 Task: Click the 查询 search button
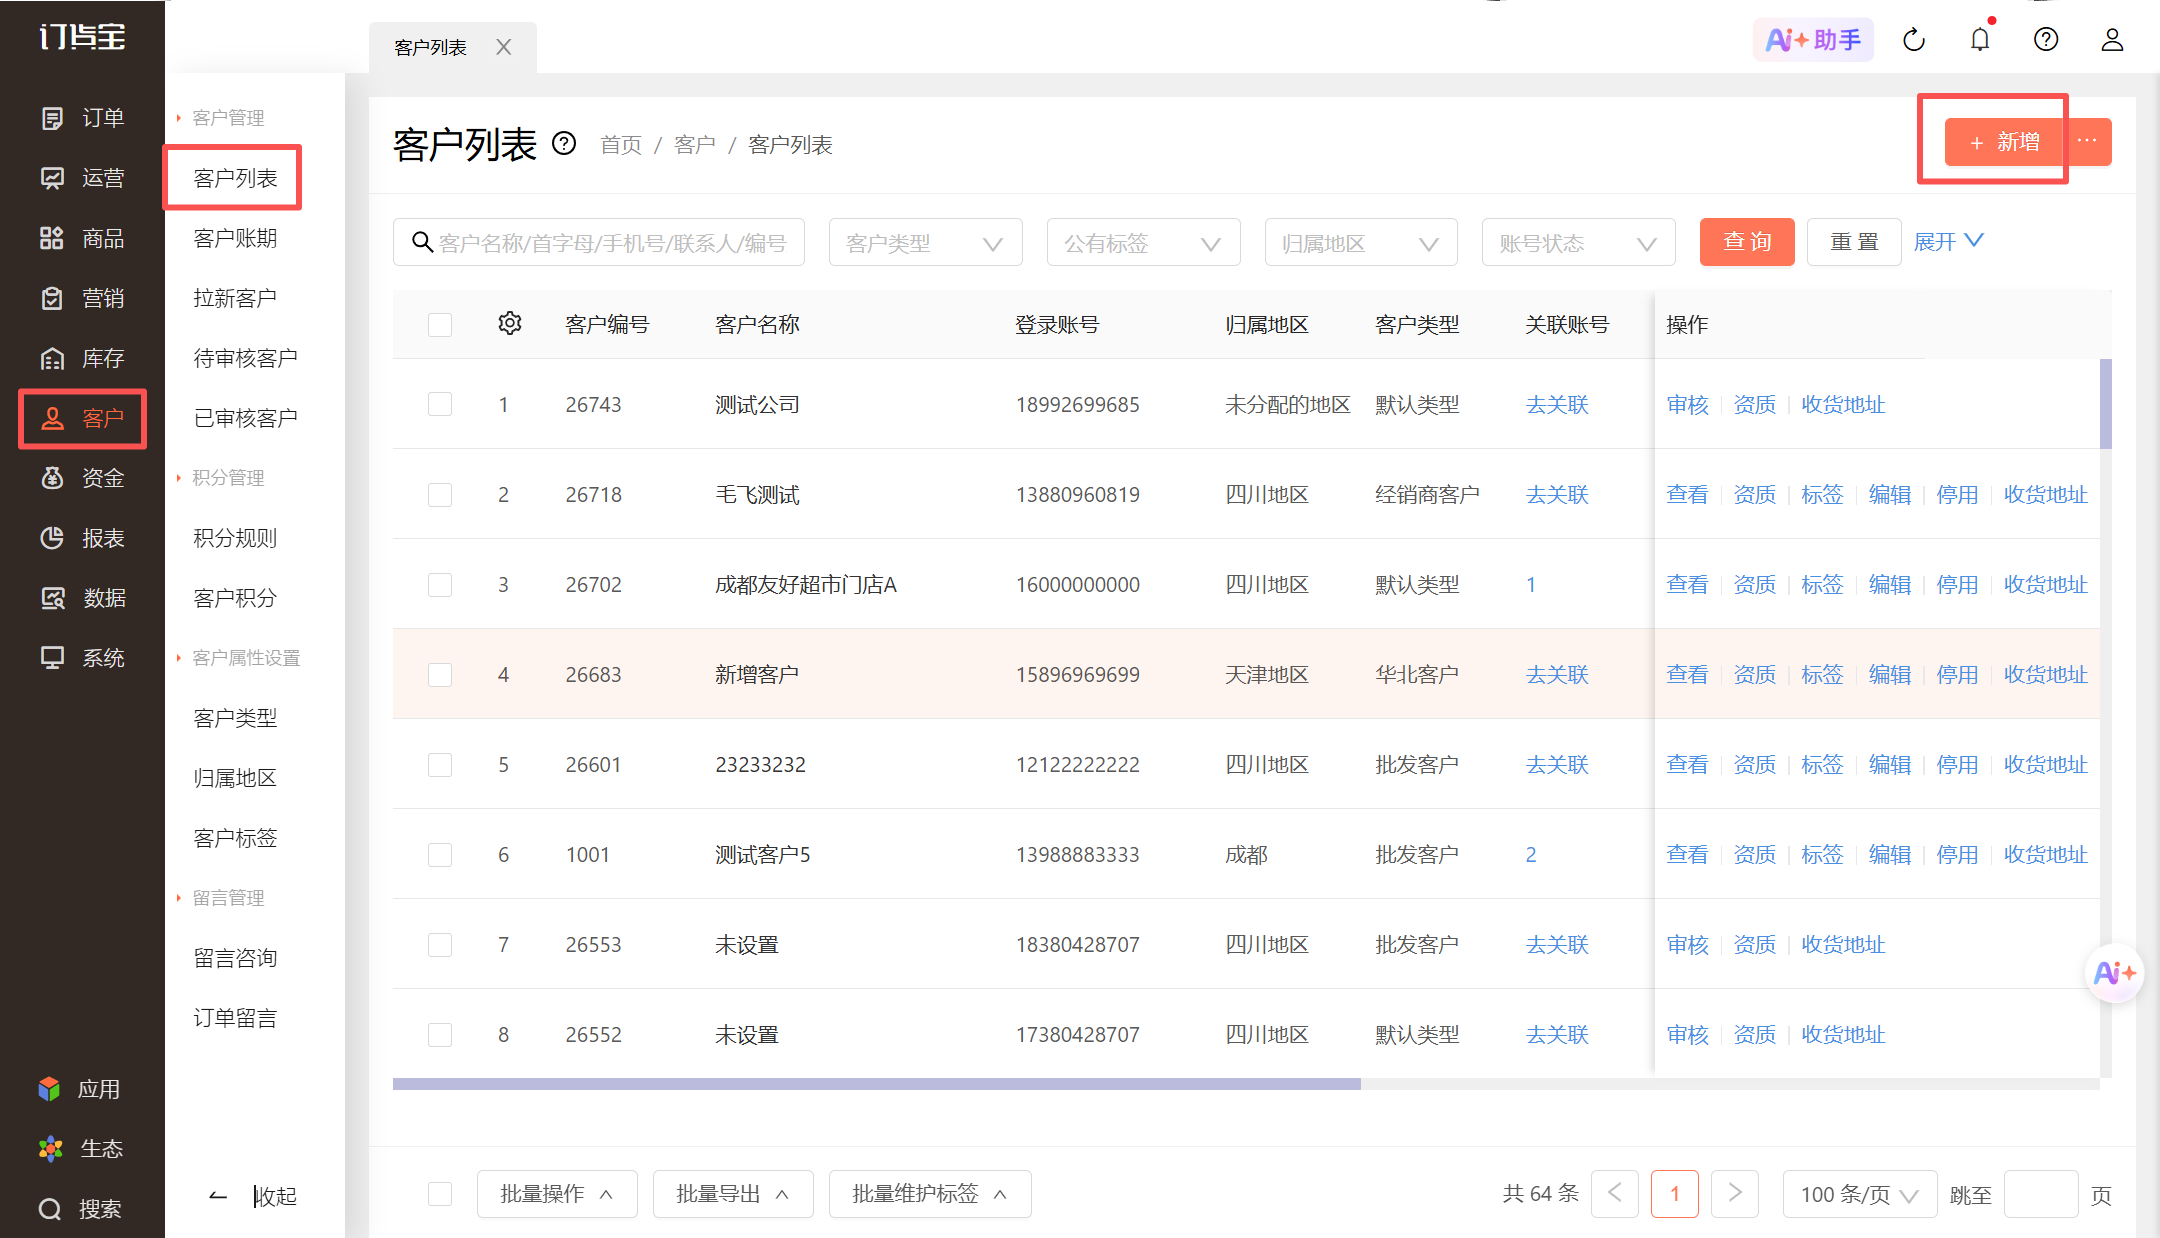pyautogui.click(x=1747, y=242)
